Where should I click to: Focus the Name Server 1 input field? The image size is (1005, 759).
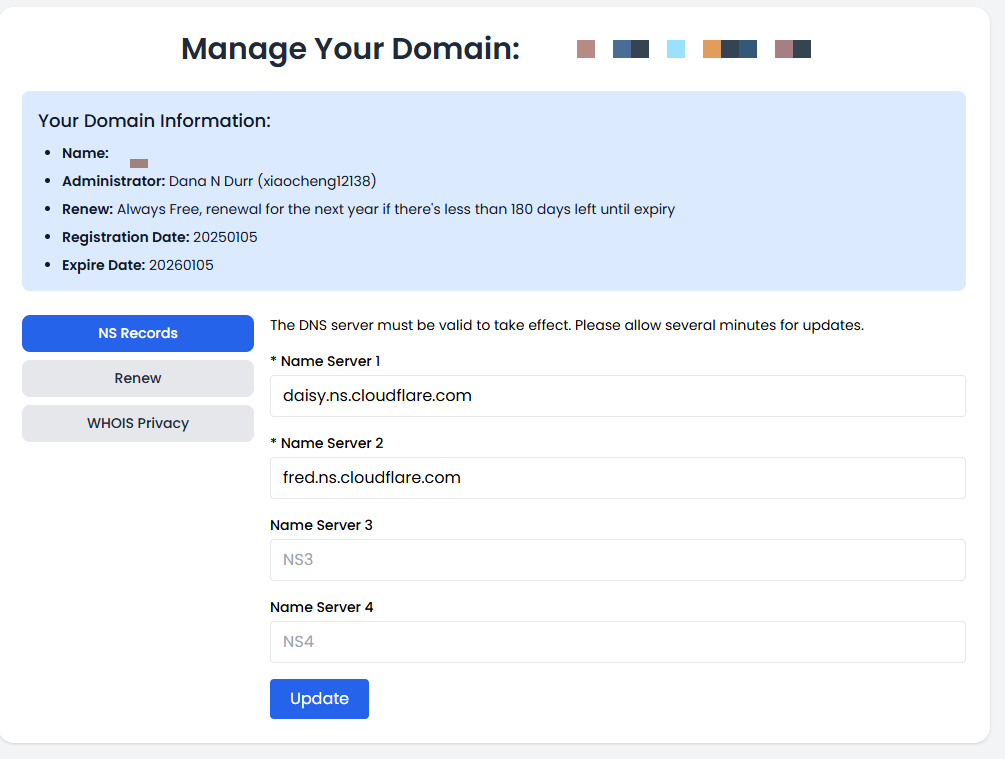click(617, 396)
